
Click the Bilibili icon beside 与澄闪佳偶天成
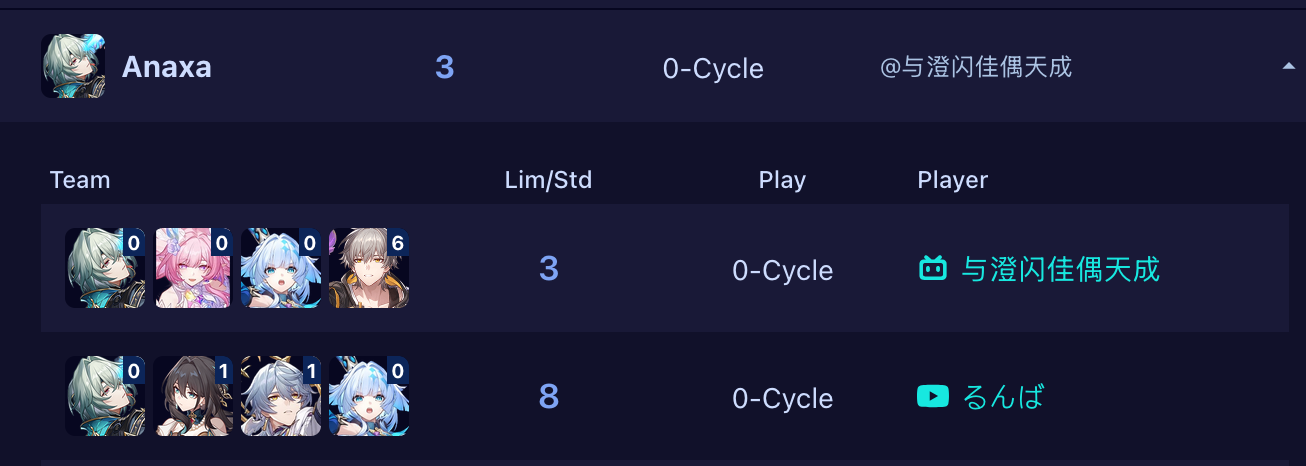point(932,268)
